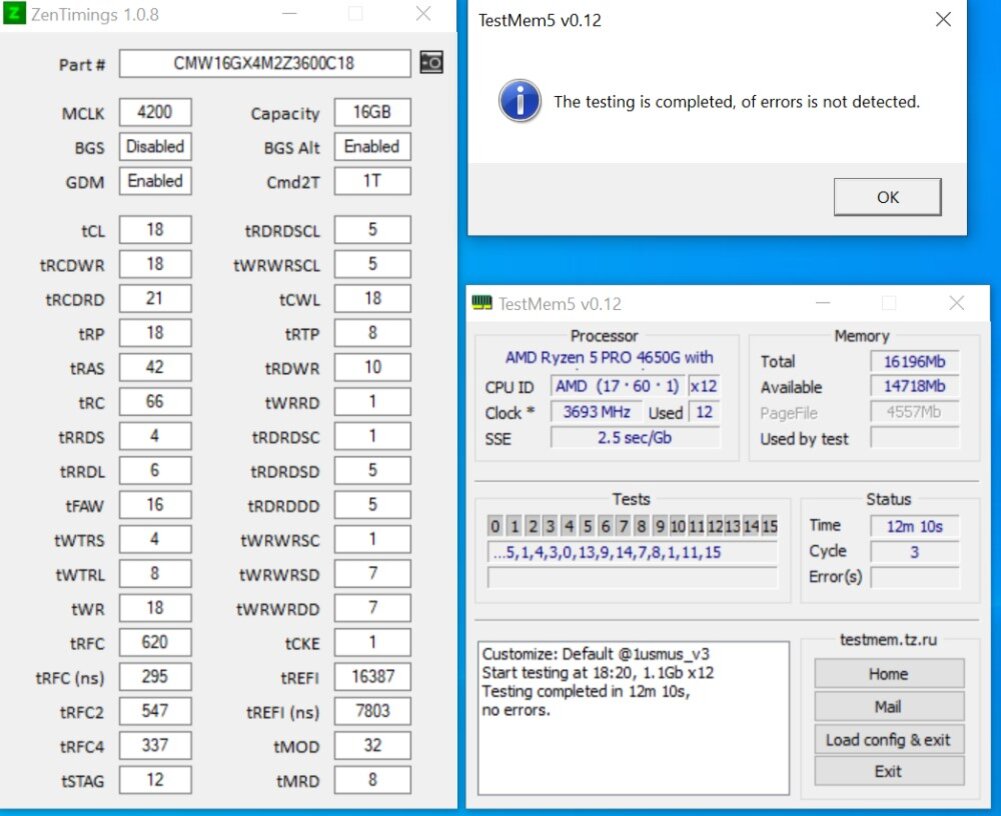Click the tRFC4 value 337
This screenshot has width=1001, height=816.
155,746
